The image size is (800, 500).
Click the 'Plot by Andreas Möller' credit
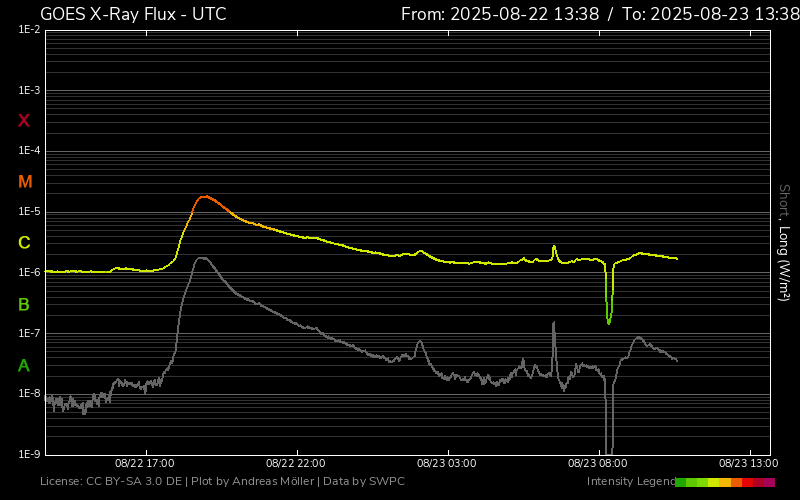[x=253, y=481]
